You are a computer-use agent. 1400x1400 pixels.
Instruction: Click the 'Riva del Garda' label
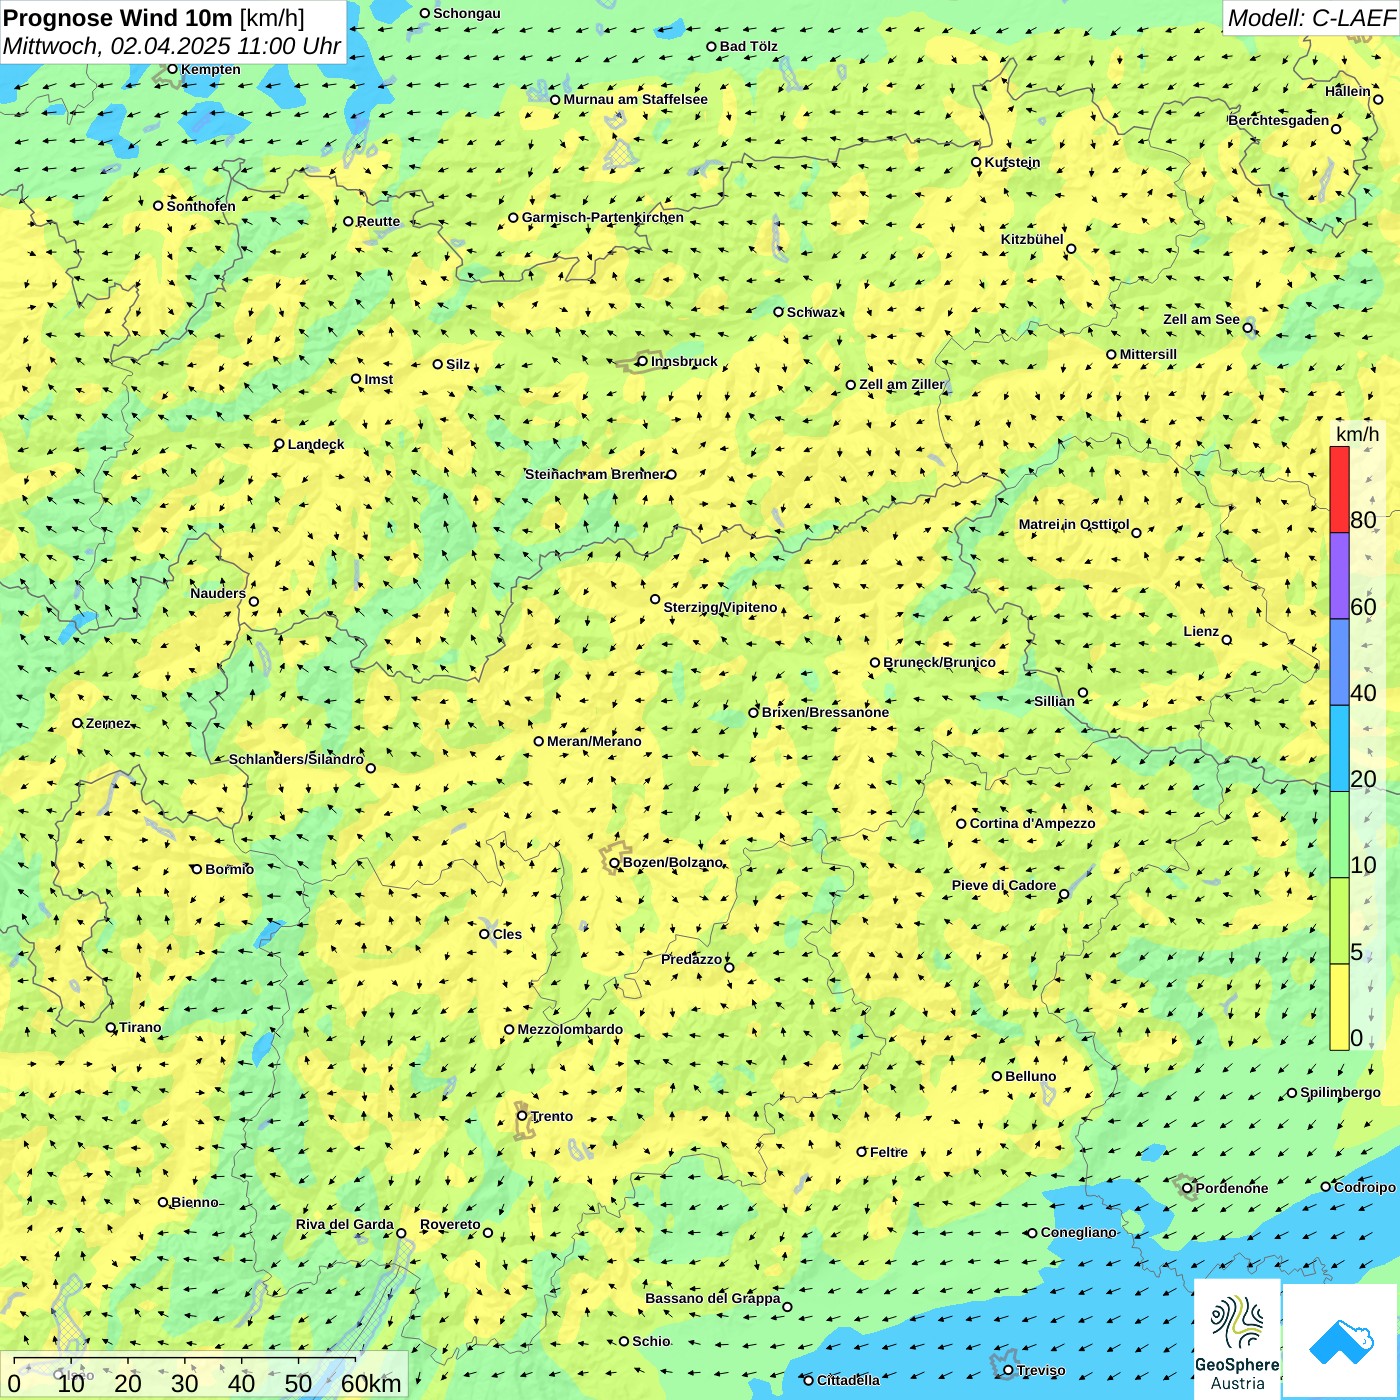tap(345, 1224)
